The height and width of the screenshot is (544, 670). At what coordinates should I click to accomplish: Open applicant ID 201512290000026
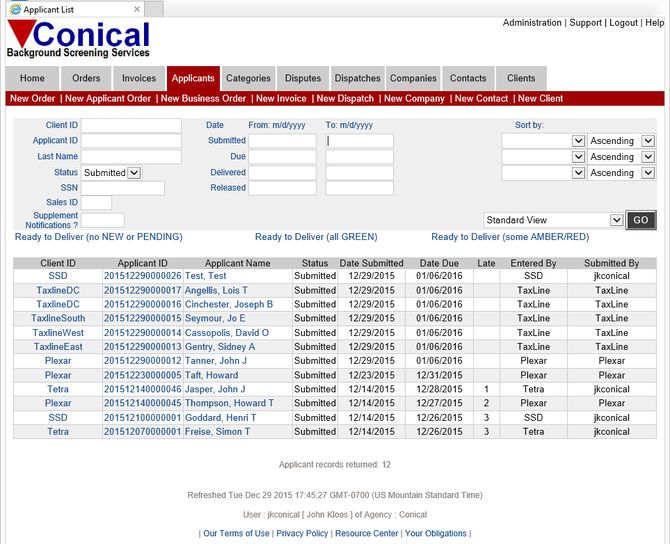142,276
